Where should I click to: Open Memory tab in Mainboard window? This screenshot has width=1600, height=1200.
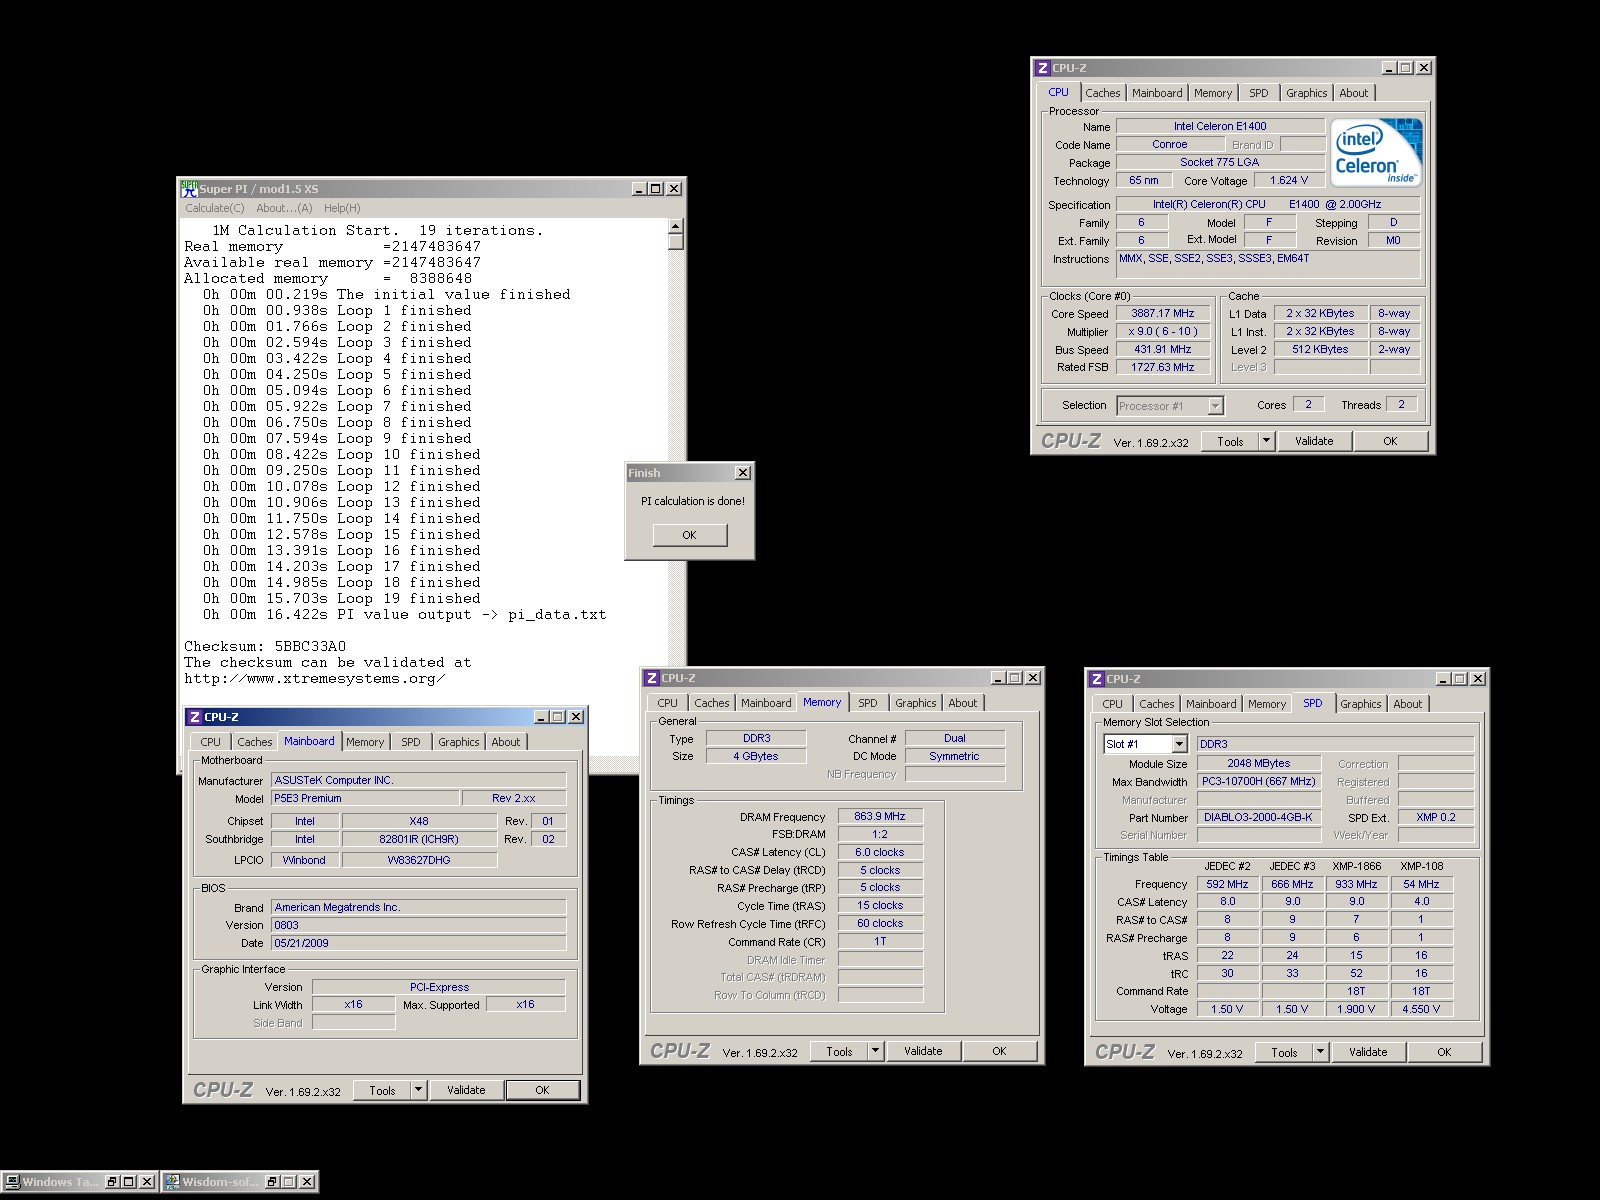(x=365, y=742)
